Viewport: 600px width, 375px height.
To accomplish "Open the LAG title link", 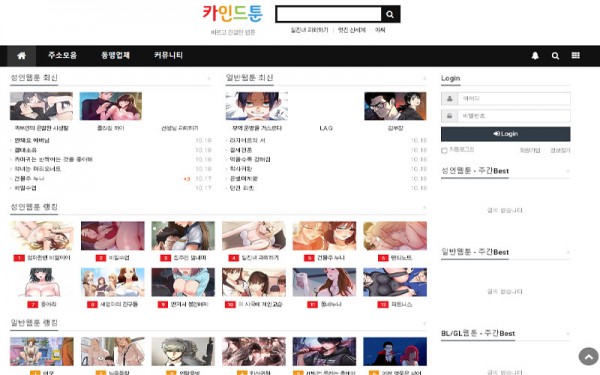I will tap(326, 128).
